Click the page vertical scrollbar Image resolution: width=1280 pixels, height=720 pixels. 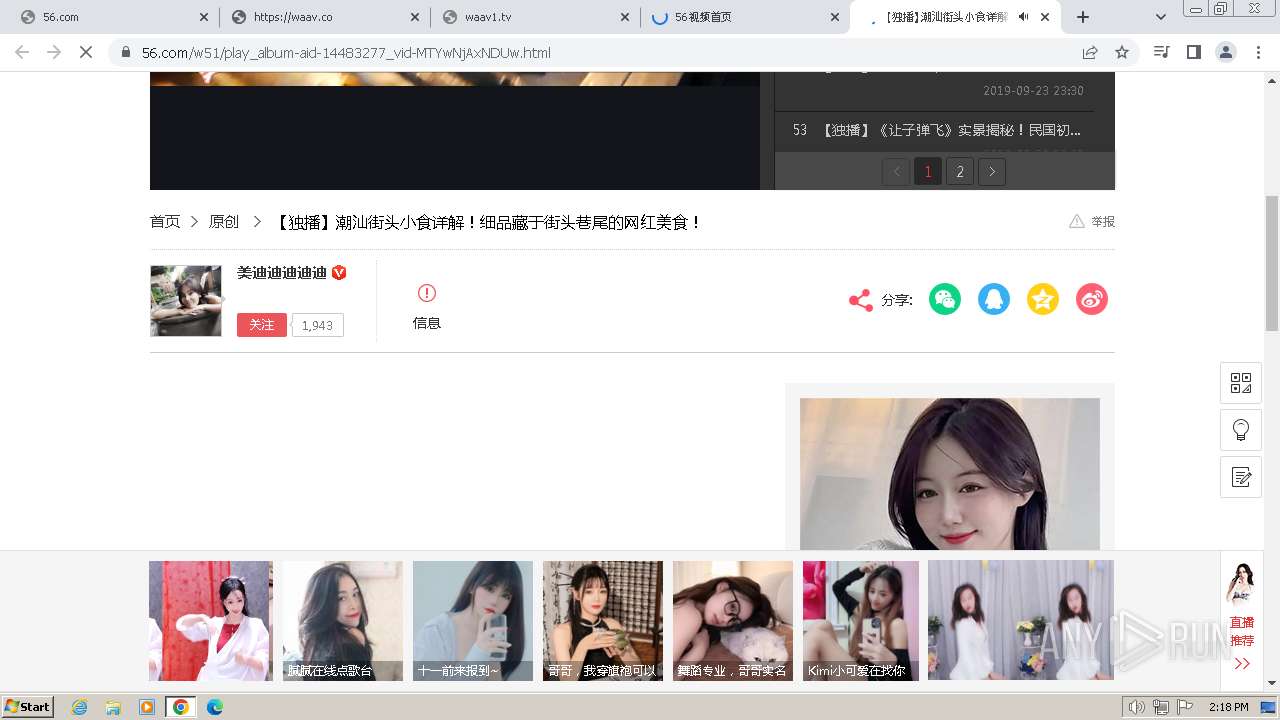[1272, 262]
